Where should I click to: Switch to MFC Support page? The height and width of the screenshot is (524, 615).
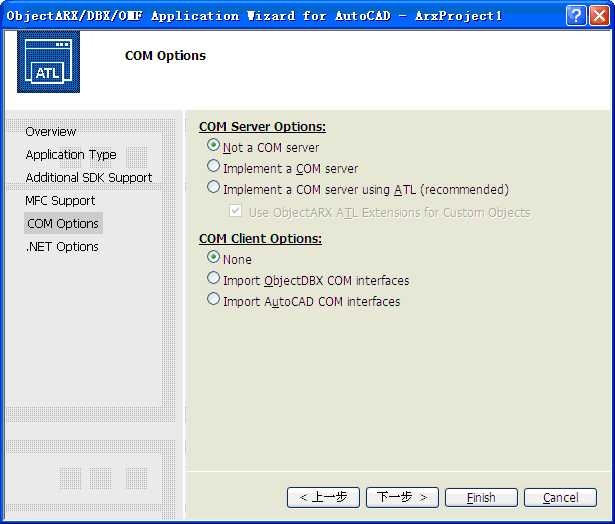pos(60,200)
